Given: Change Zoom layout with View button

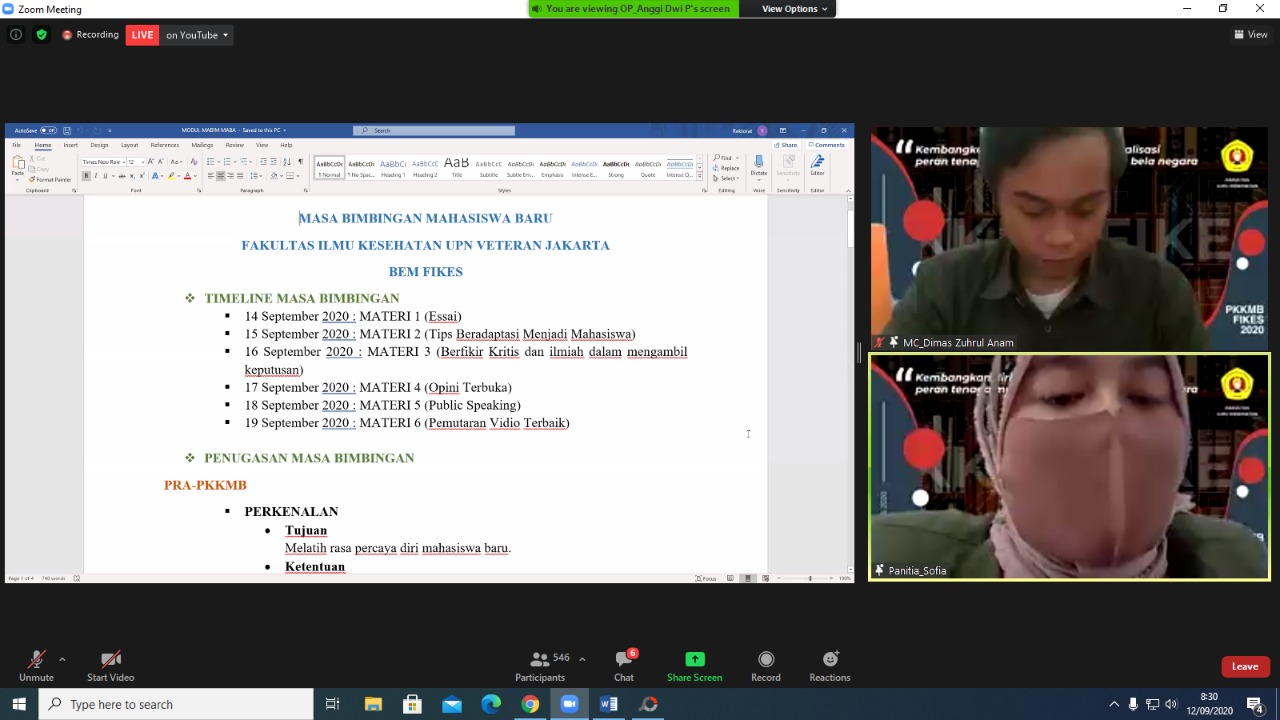Looking at the screenshot, I should (1251, 35).
